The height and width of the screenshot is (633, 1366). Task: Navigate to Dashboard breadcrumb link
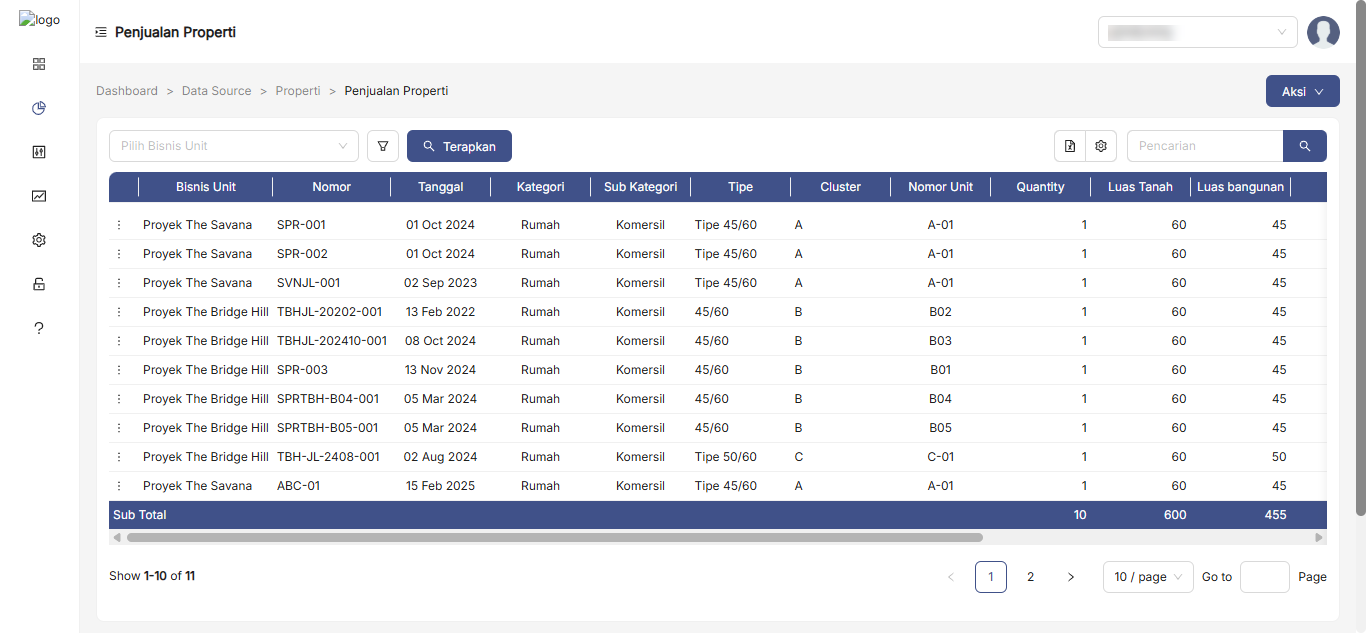click(x=127, y=91)
